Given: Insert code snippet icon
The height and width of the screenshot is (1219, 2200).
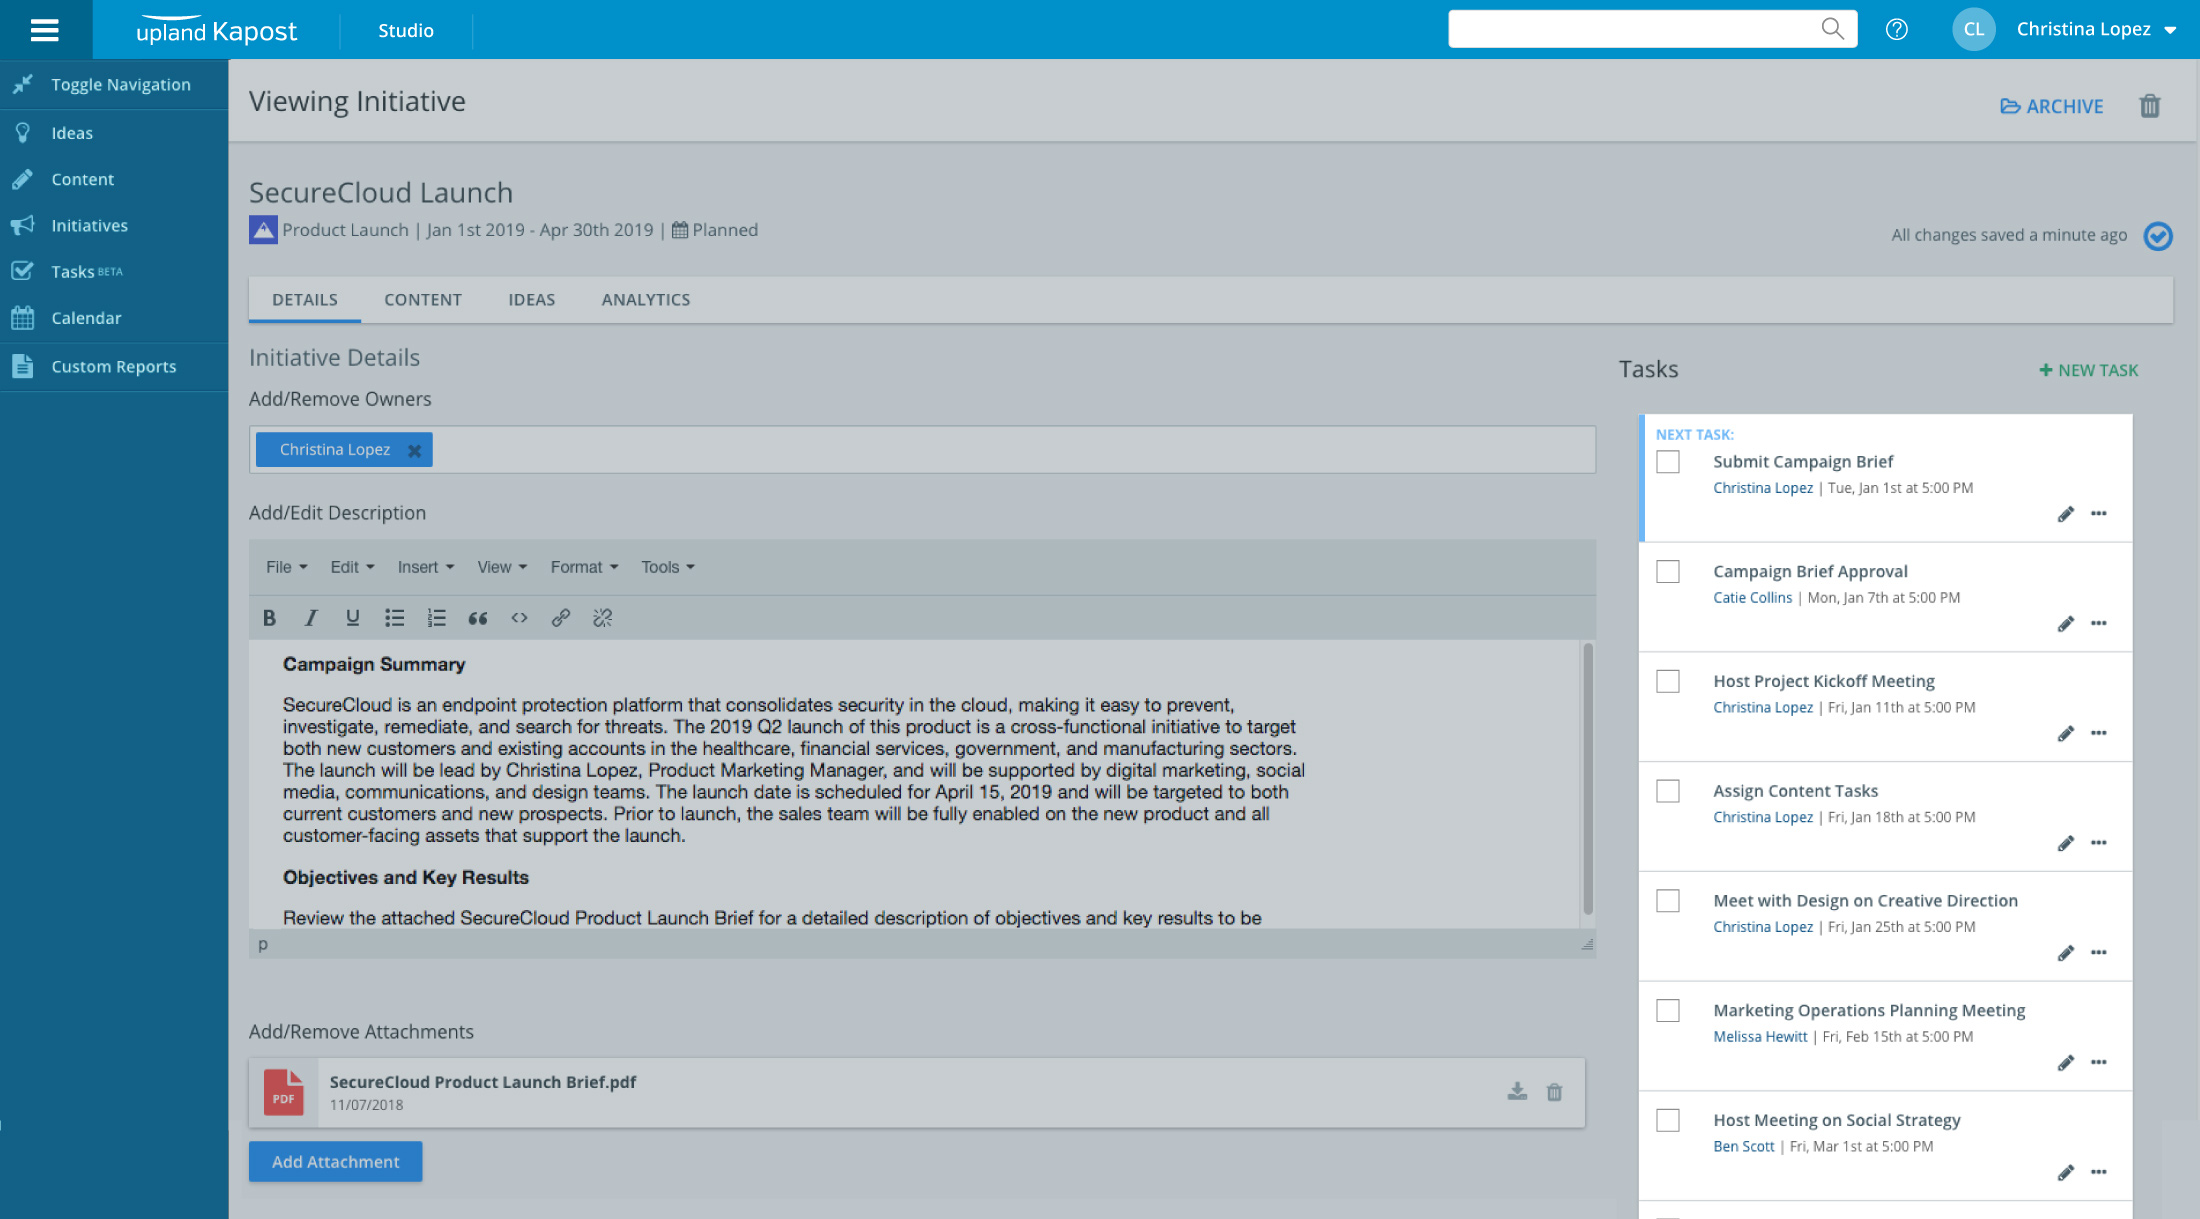Looking at the screenshot, I should click(x=519, y=618).
